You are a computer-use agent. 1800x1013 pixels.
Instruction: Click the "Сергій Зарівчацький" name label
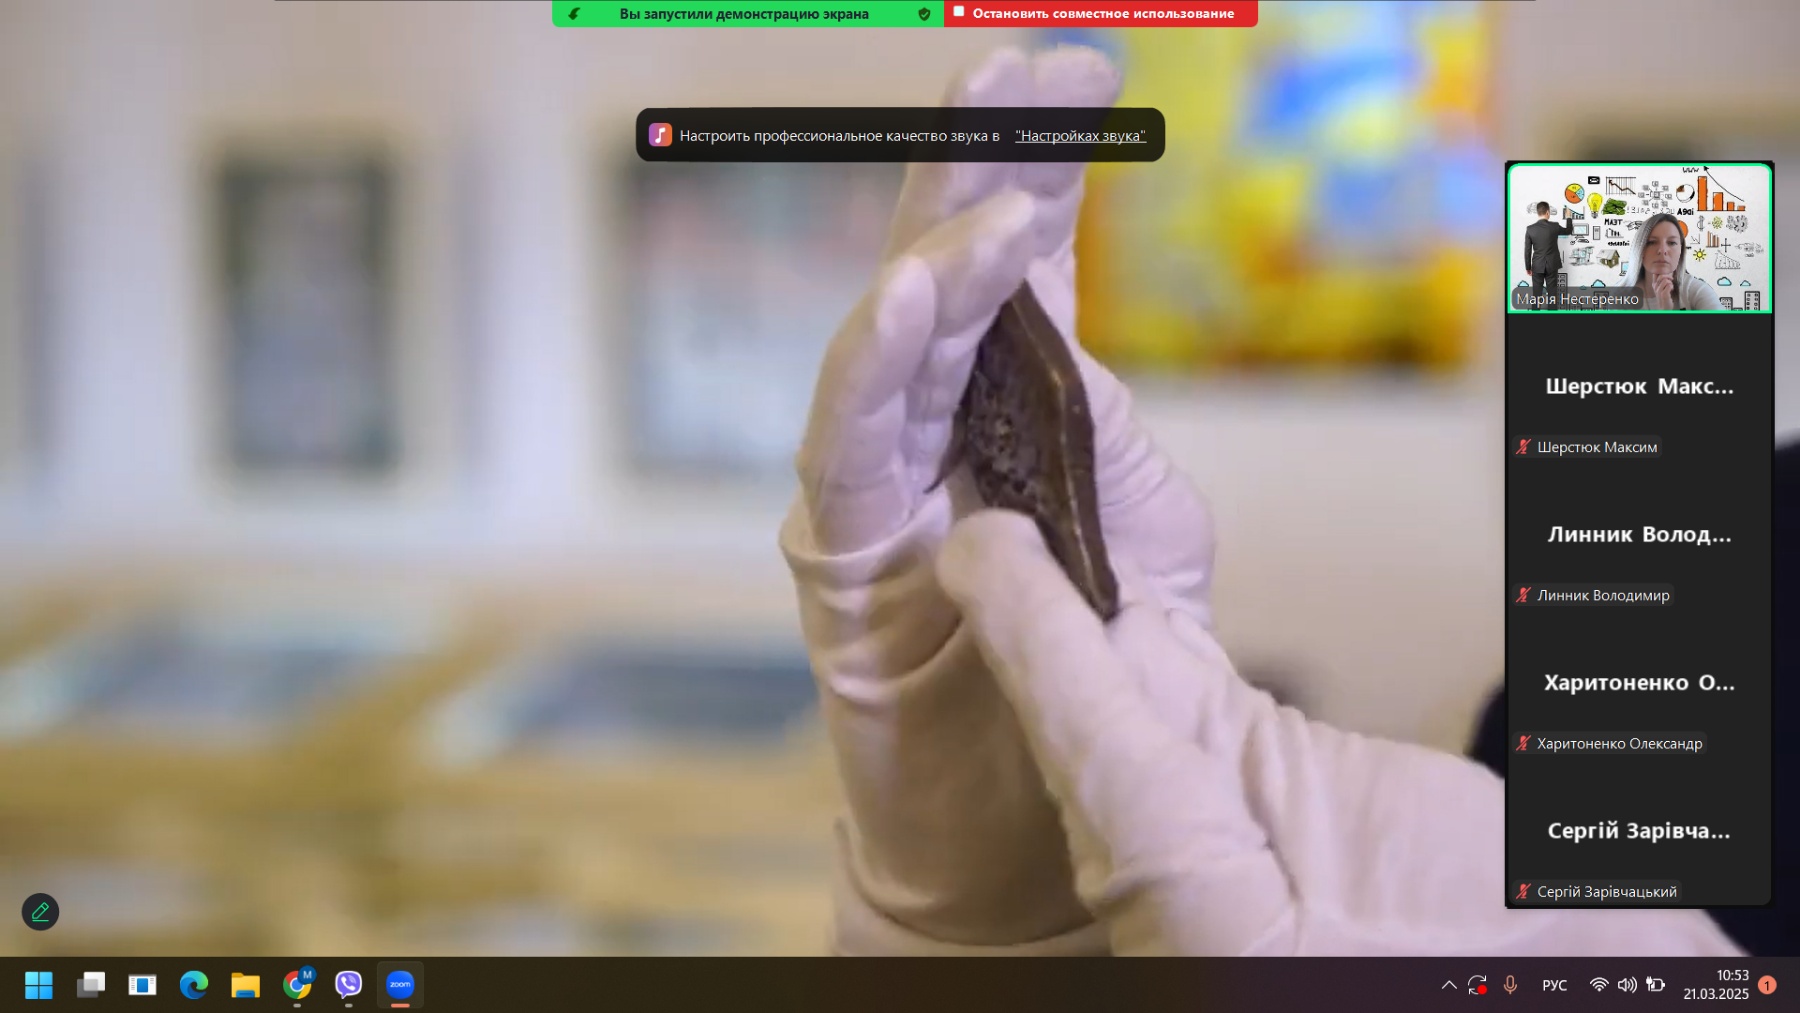click(x=1607, y=891)
